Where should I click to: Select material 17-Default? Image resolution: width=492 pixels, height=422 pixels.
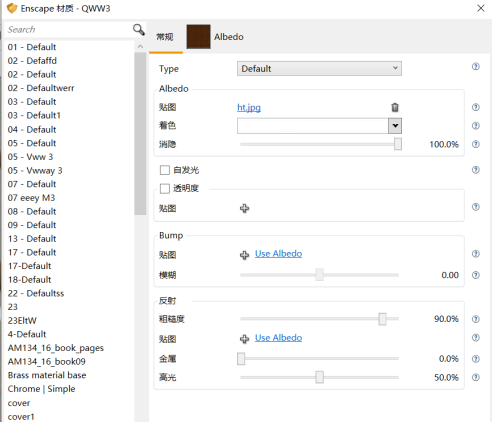(x=30, y=266)
